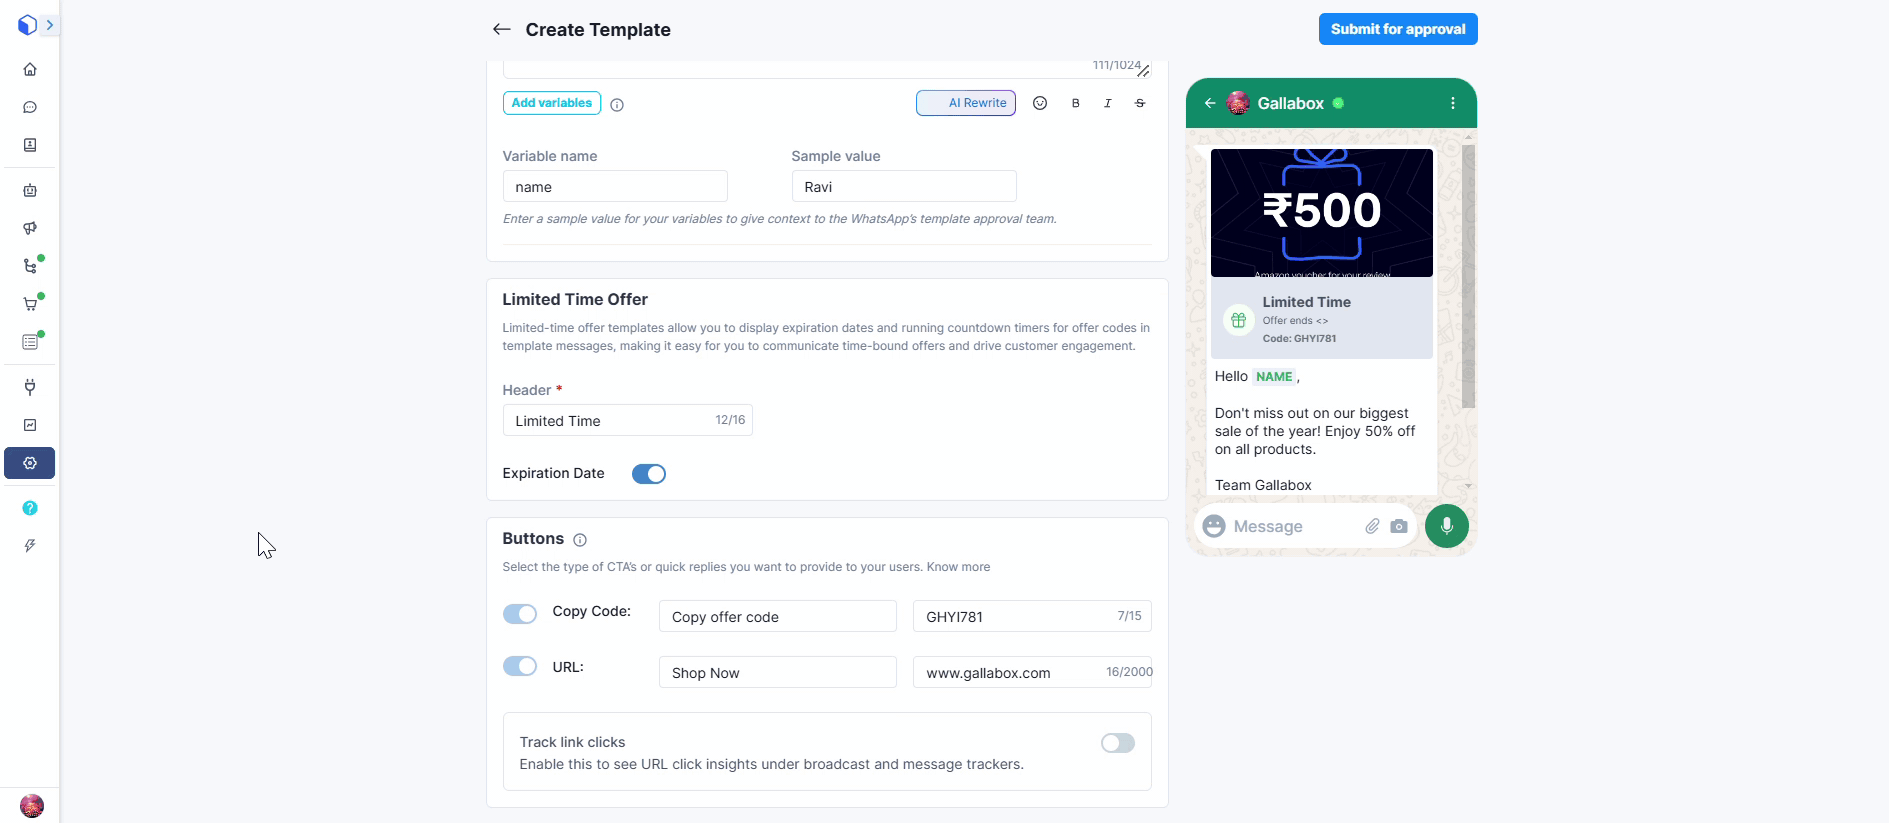Click the microphone button in preview
1889x823 pixels.
[1446, 526]
